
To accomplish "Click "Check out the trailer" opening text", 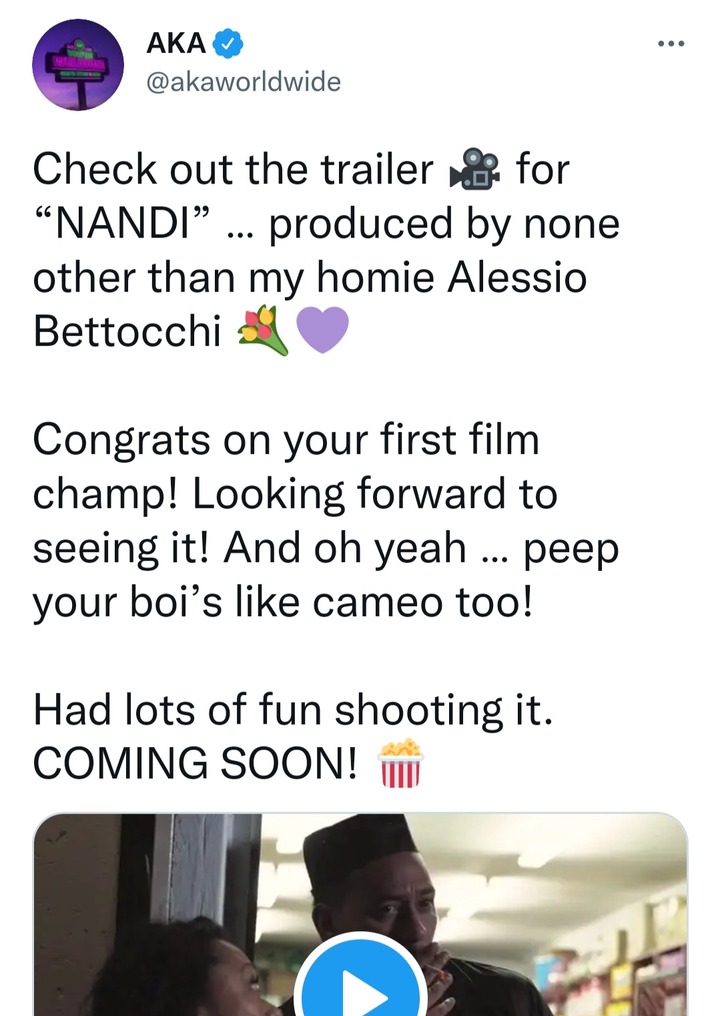I will pos(233,169).
